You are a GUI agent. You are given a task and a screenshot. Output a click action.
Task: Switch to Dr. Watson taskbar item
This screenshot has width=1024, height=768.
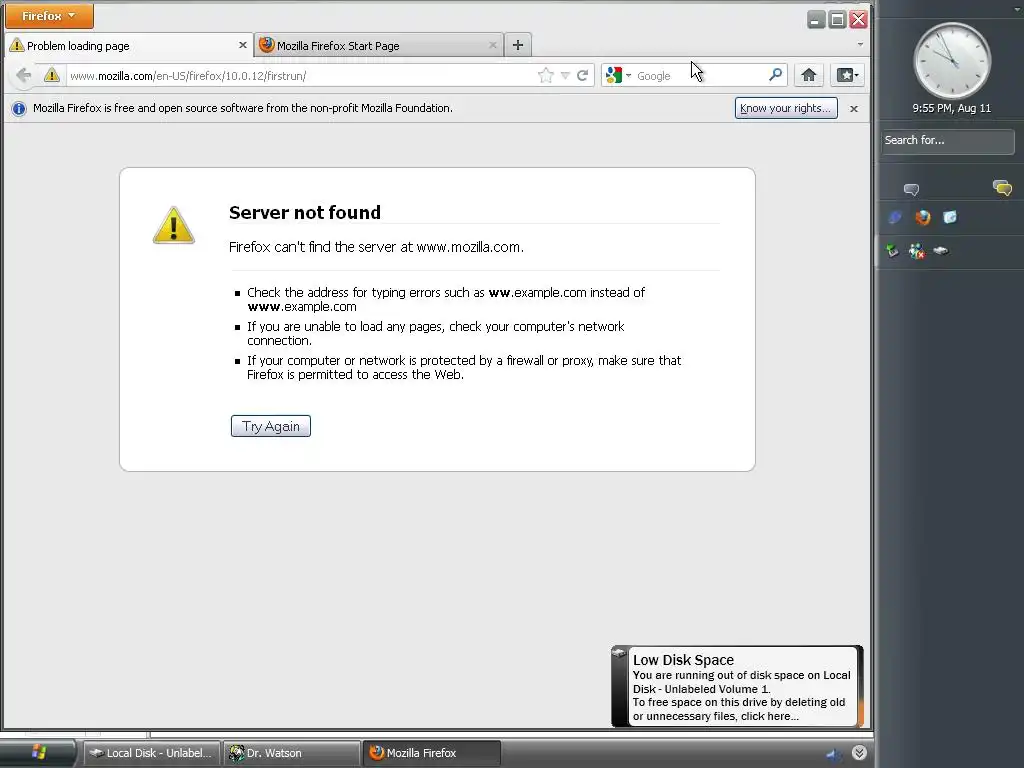tap(291, 753)
